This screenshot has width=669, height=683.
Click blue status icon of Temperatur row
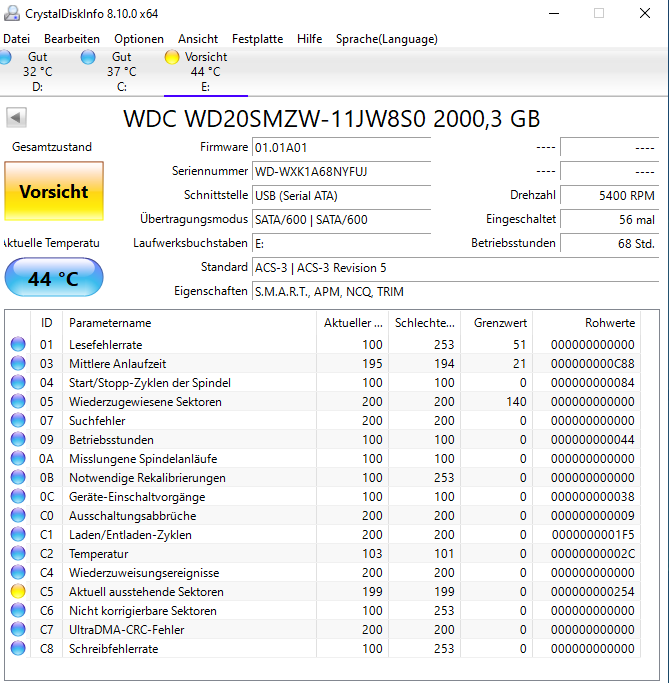click(18, 553)
